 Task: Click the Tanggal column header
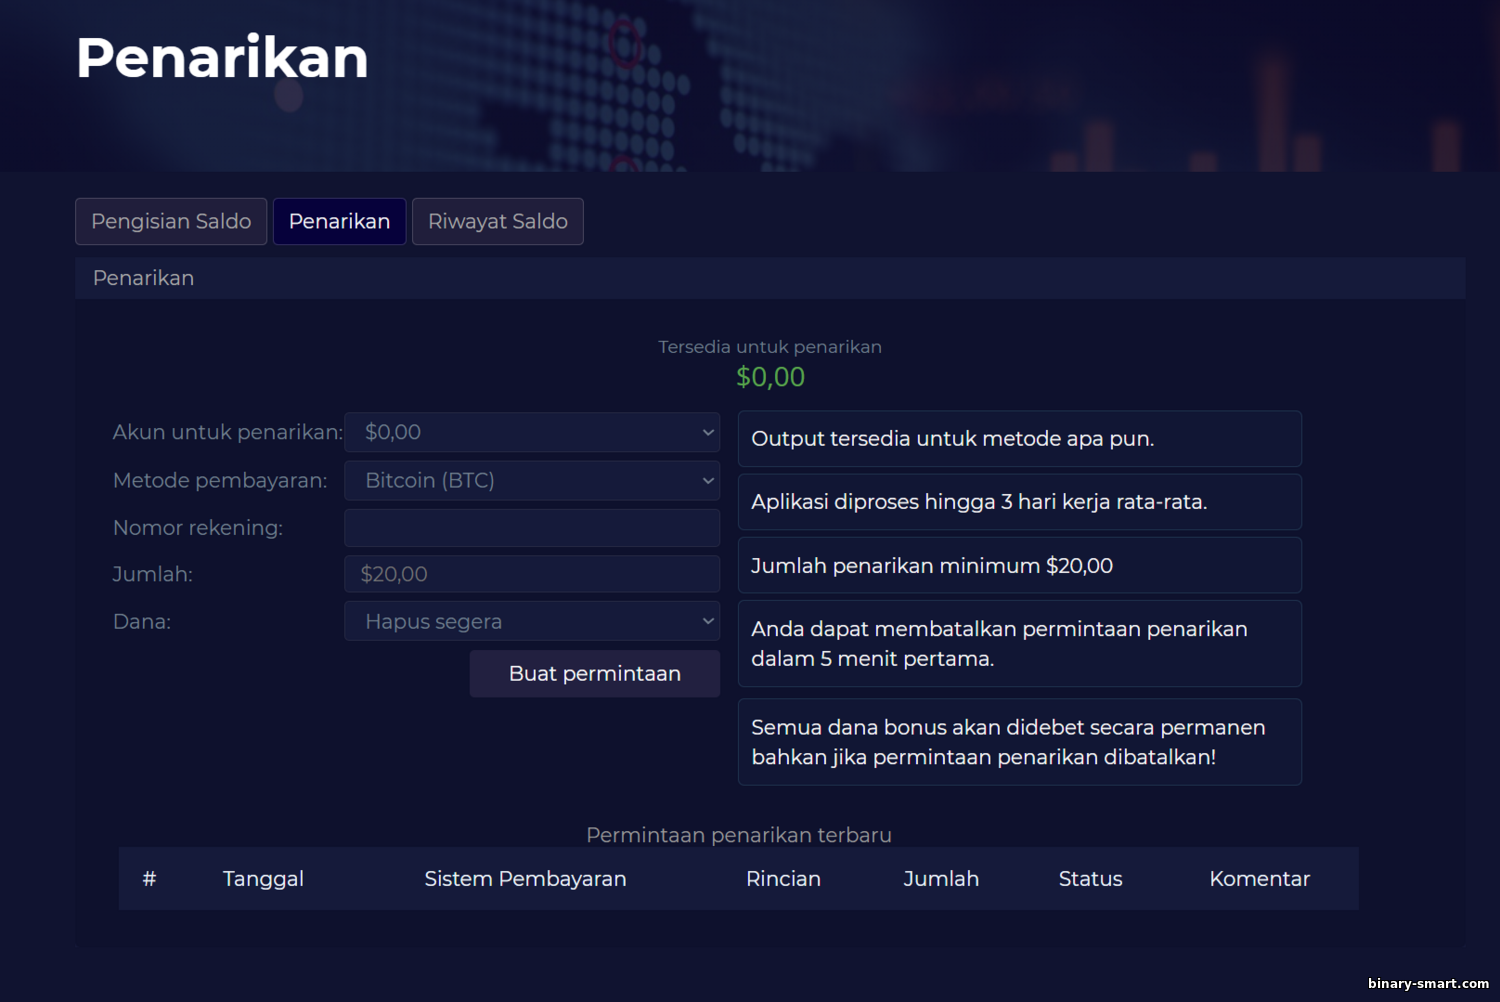click(263, 879)
